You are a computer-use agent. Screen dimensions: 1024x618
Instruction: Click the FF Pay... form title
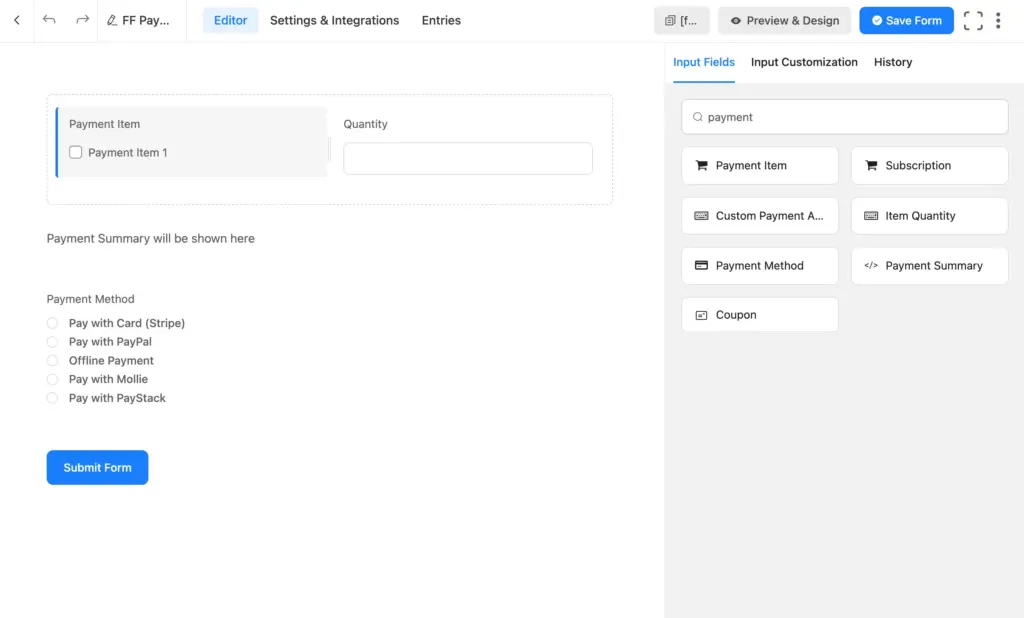click(x=146, y=20)
